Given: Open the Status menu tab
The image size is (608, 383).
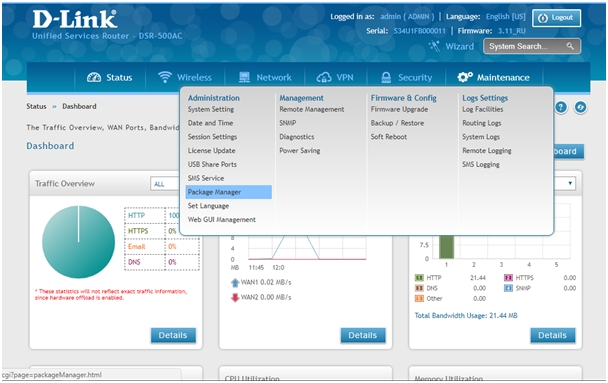Looking at the screenshot, I should pyautogui.click(x=110, y=77).
